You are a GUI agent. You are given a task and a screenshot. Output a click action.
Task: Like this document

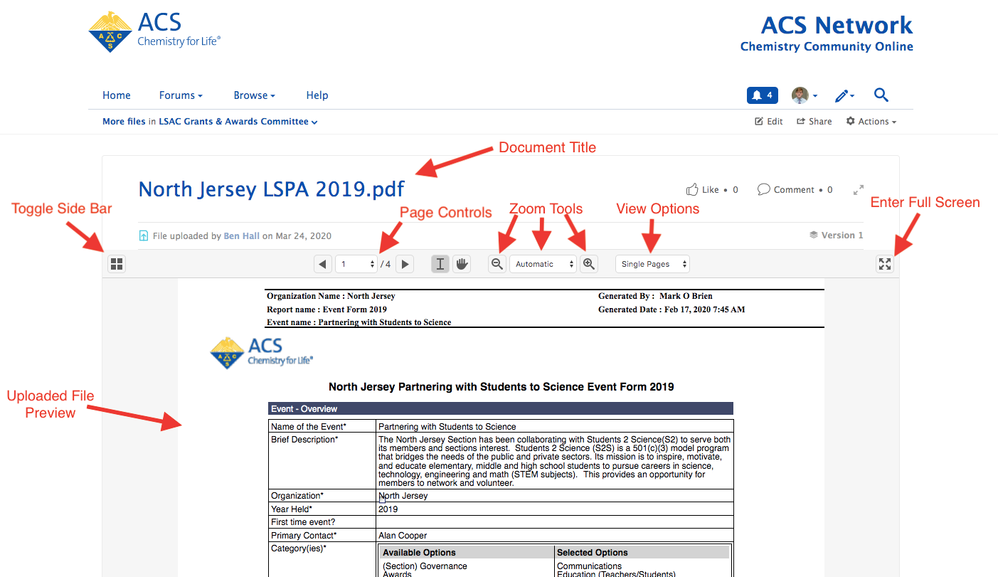click(703, 189)
